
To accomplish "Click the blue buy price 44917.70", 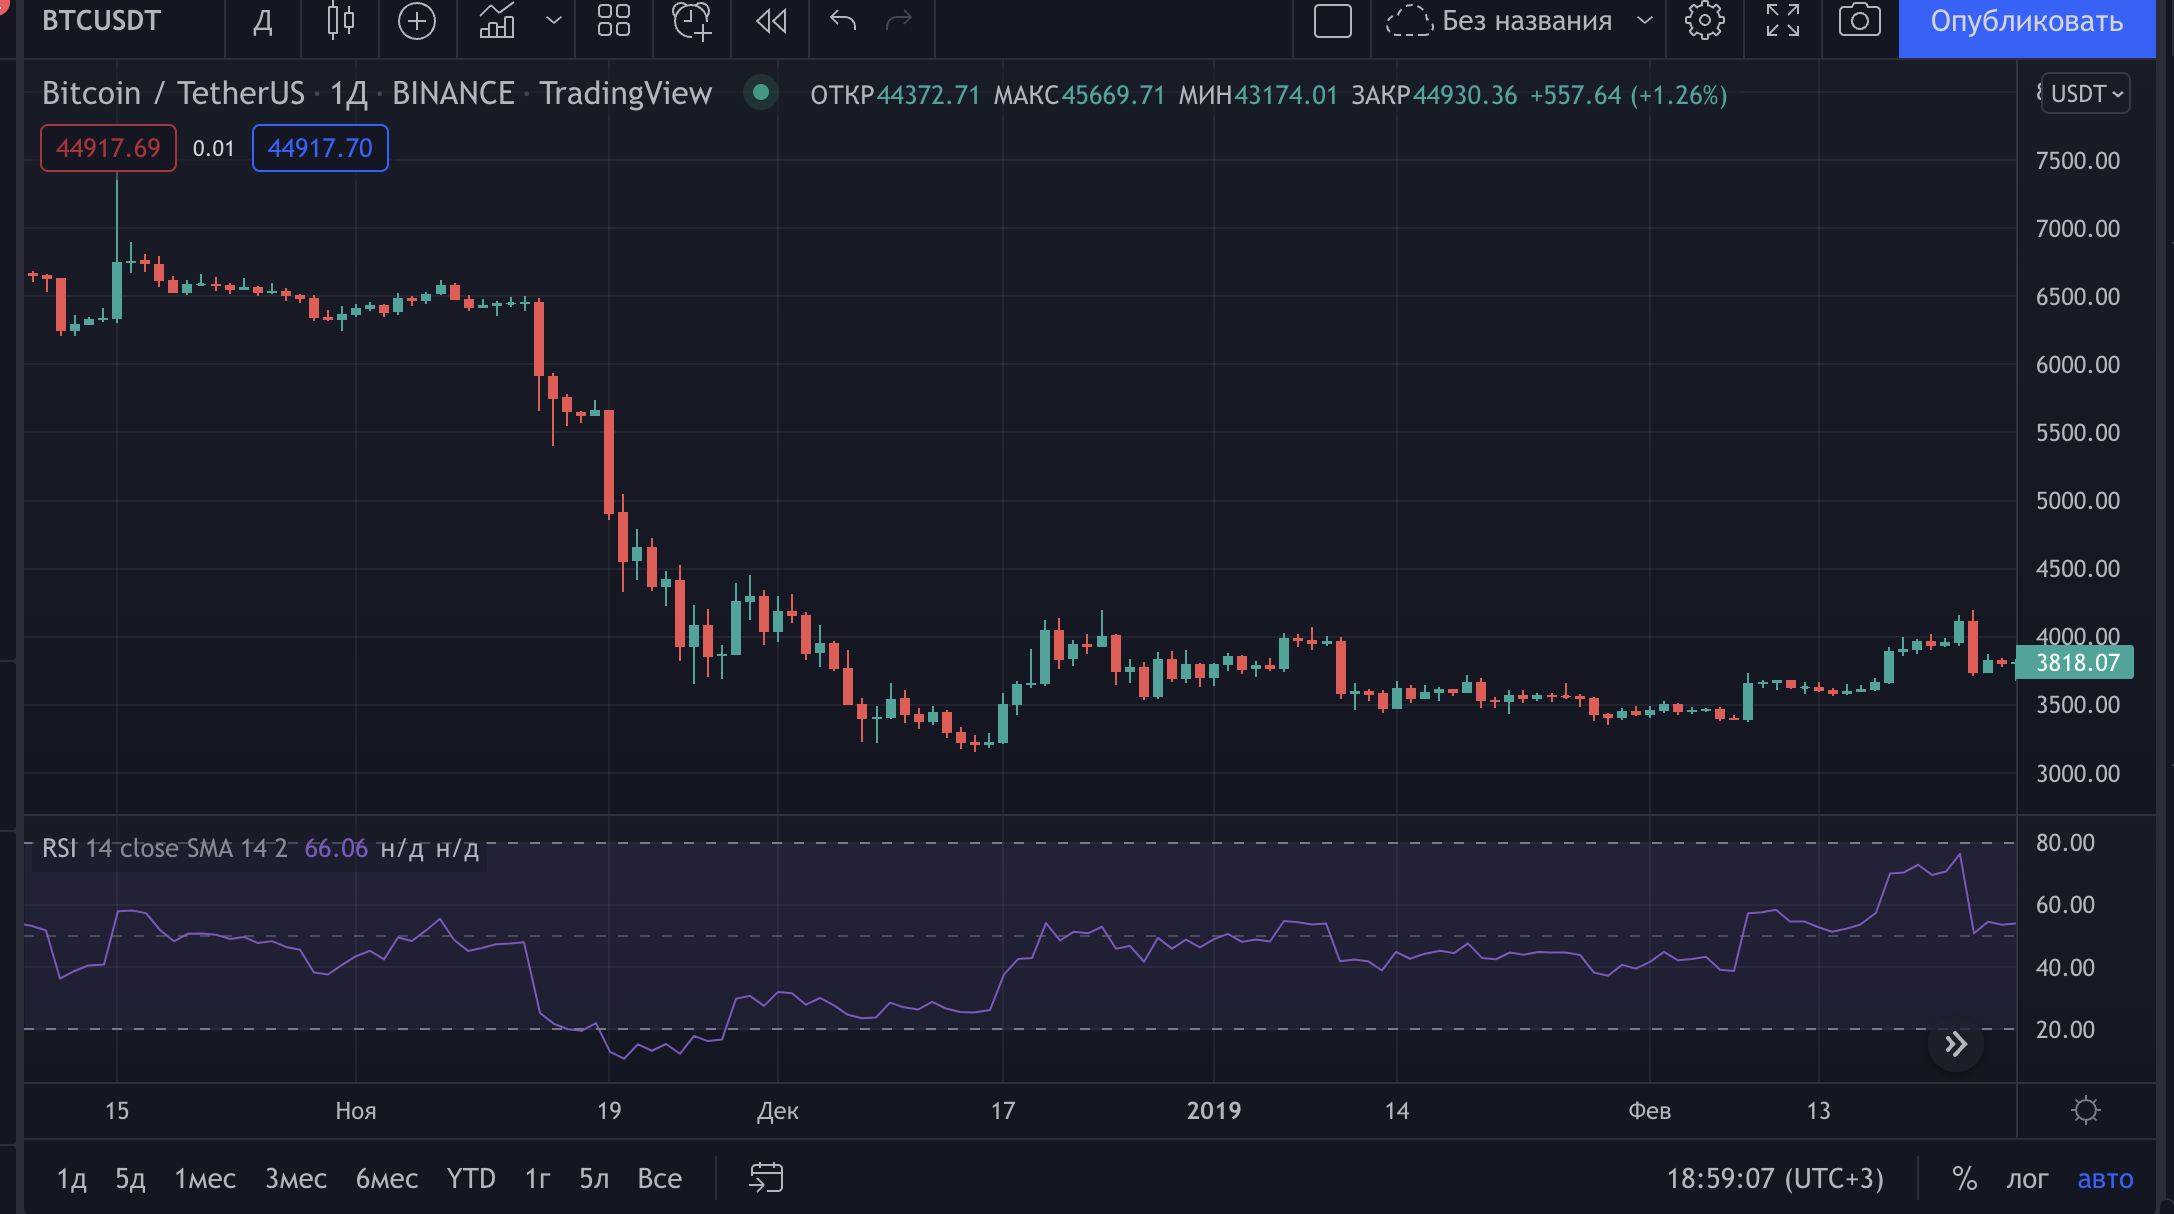I will (x=320, y=148).
